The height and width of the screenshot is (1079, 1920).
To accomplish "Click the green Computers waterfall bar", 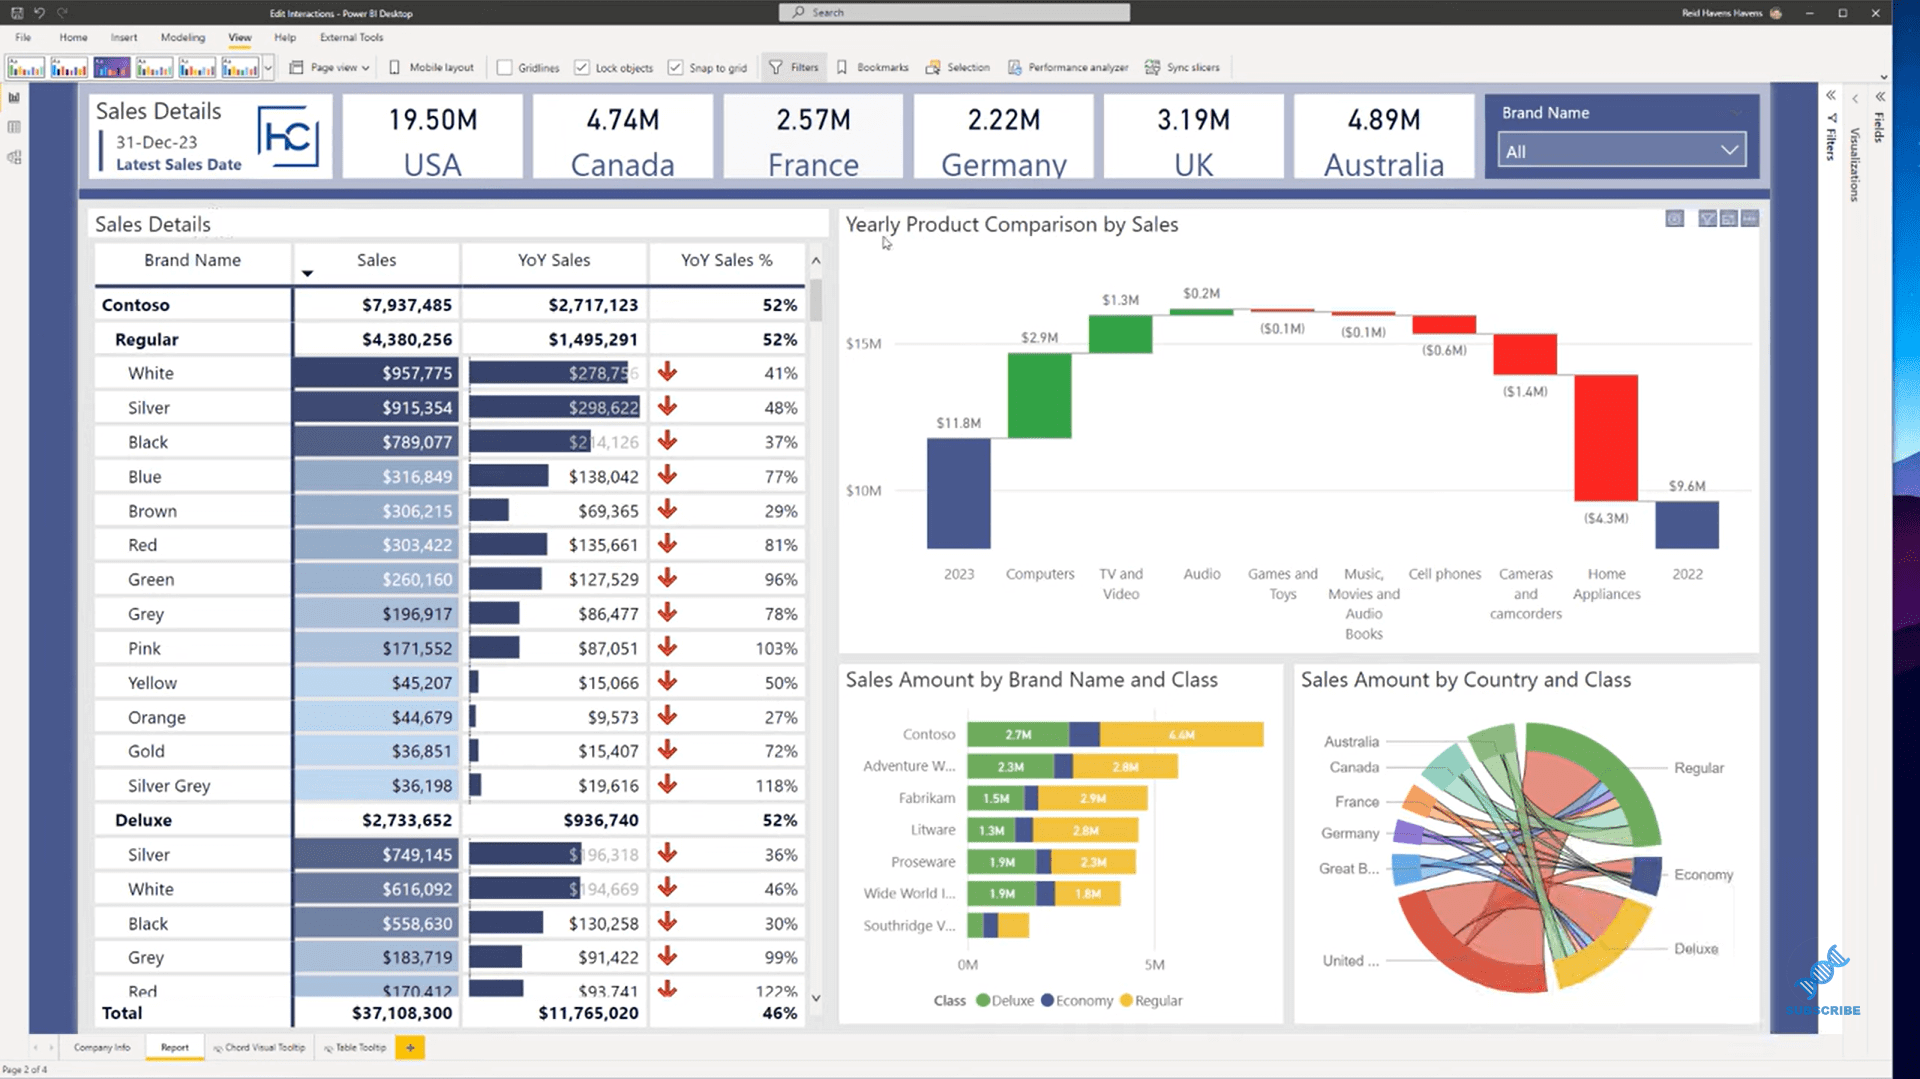I will 1039,395.
